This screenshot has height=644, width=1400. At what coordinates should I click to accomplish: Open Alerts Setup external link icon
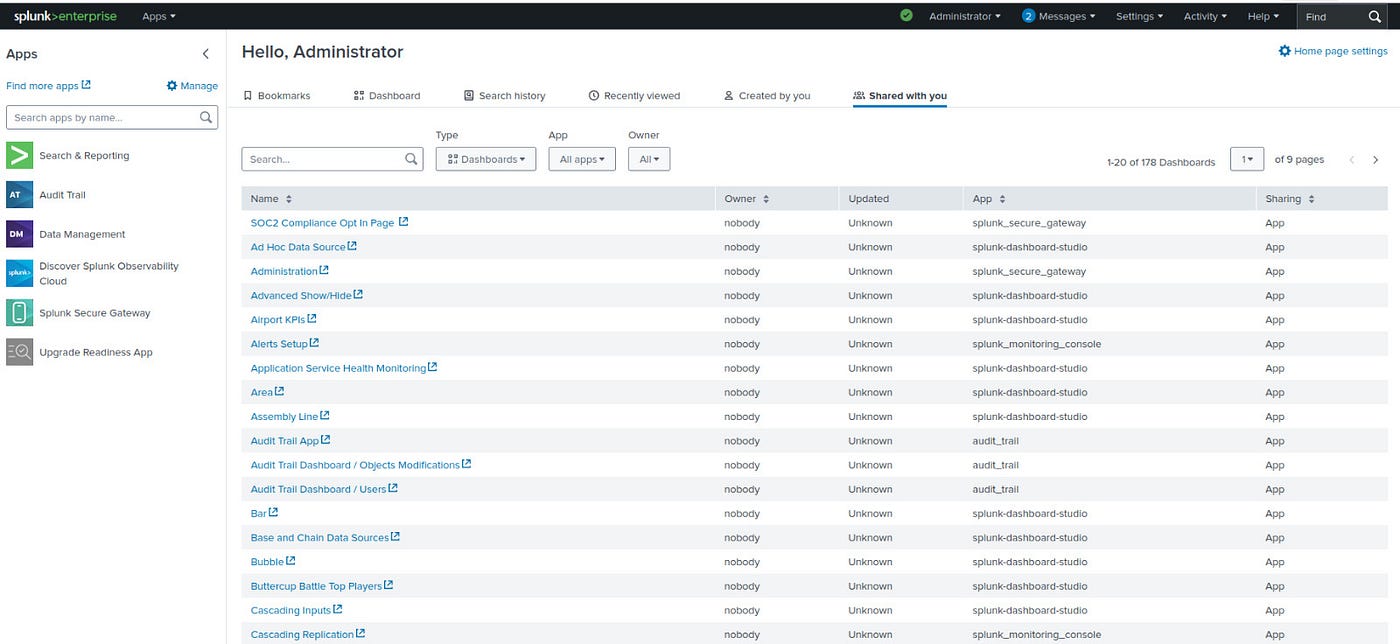click(x=314, y=343)
